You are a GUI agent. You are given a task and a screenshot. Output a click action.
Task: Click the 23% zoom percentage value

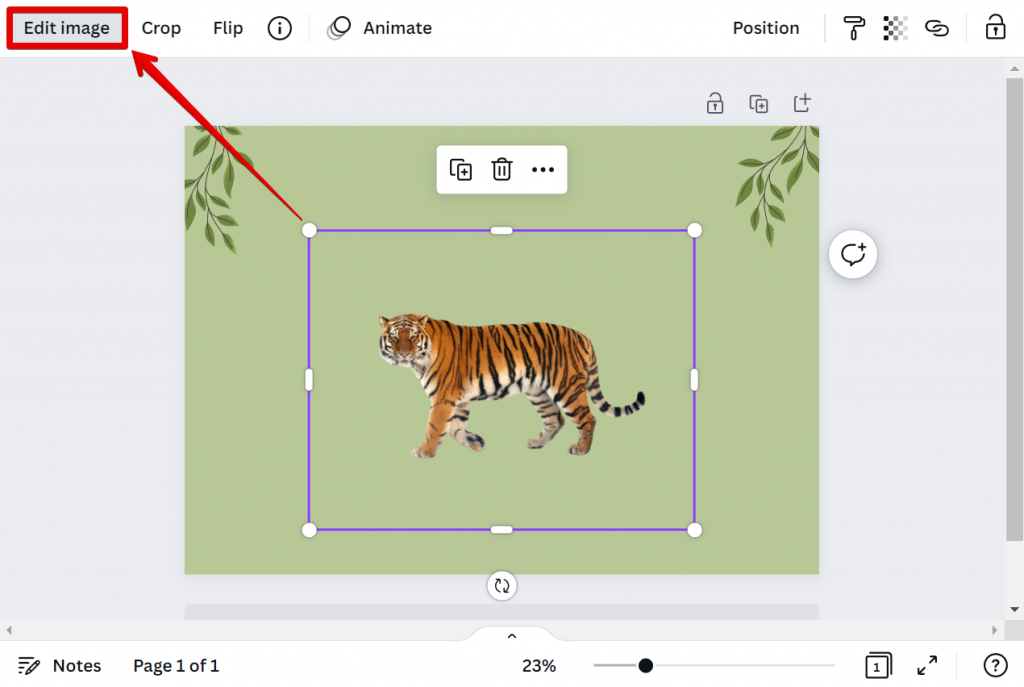coord(539,665)
